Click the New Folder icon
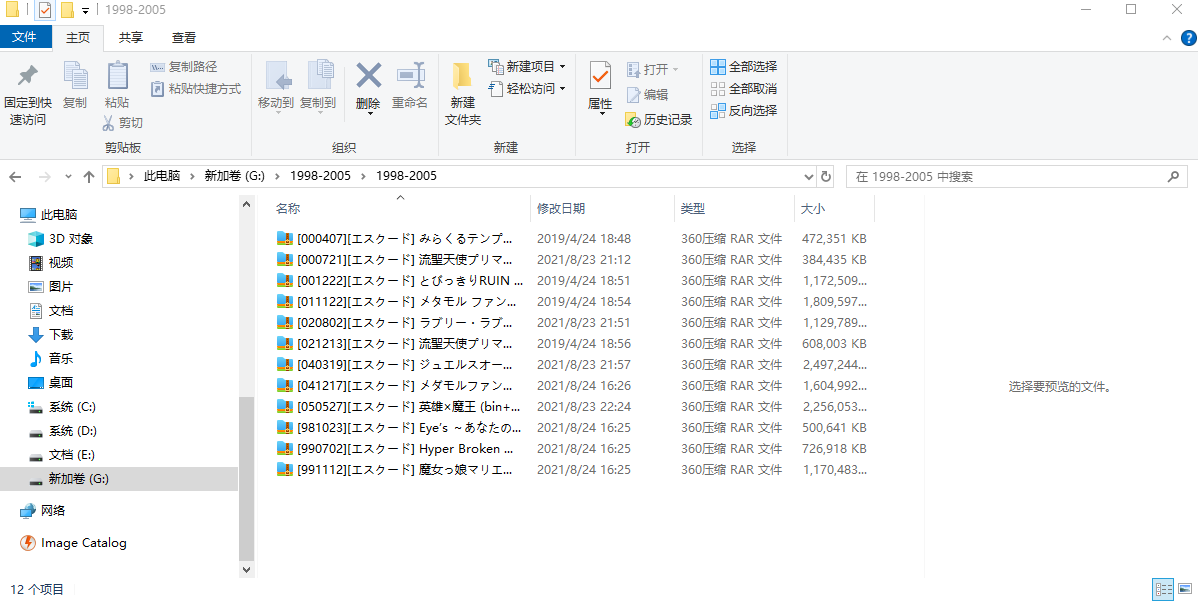The image size is (1198, 601). (462, 77)
